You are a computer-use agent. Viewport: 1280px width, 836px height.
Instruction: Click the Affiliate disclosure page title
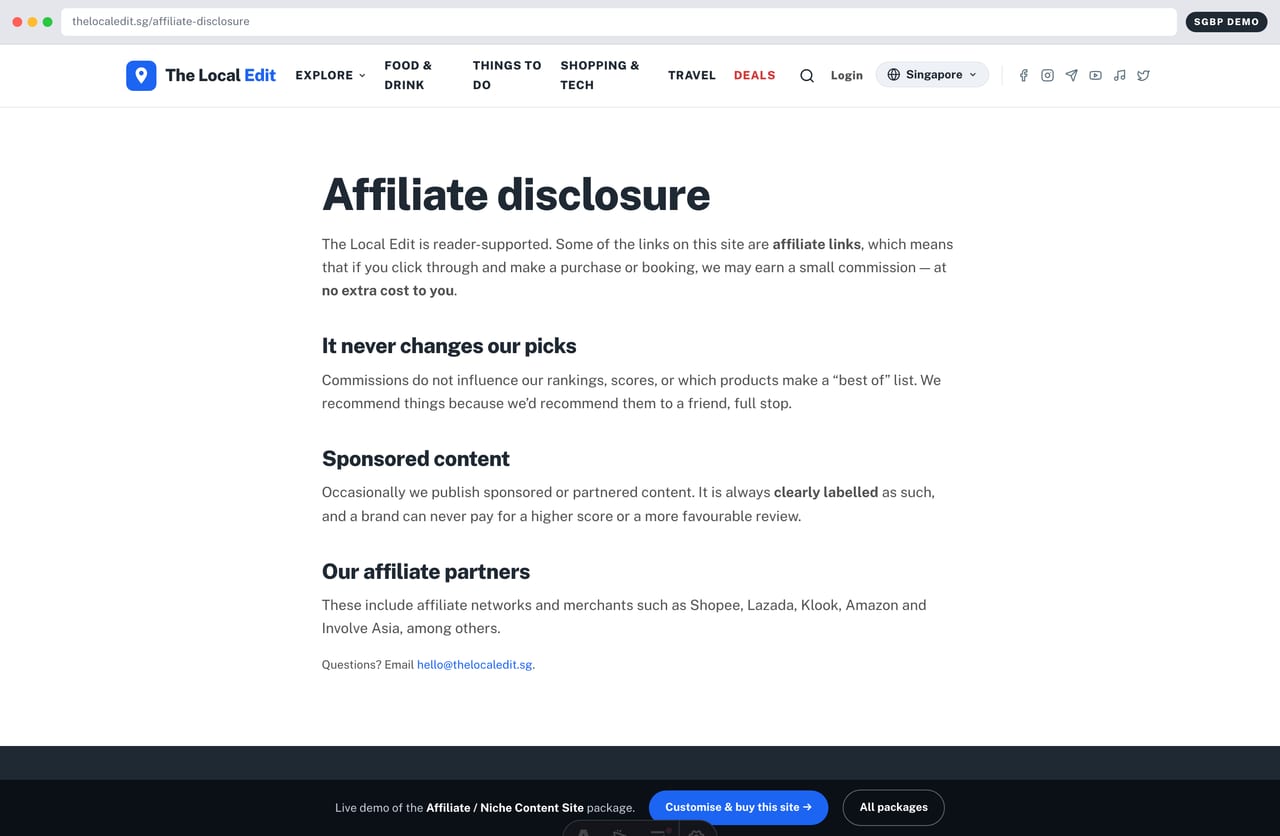[516, 194]
